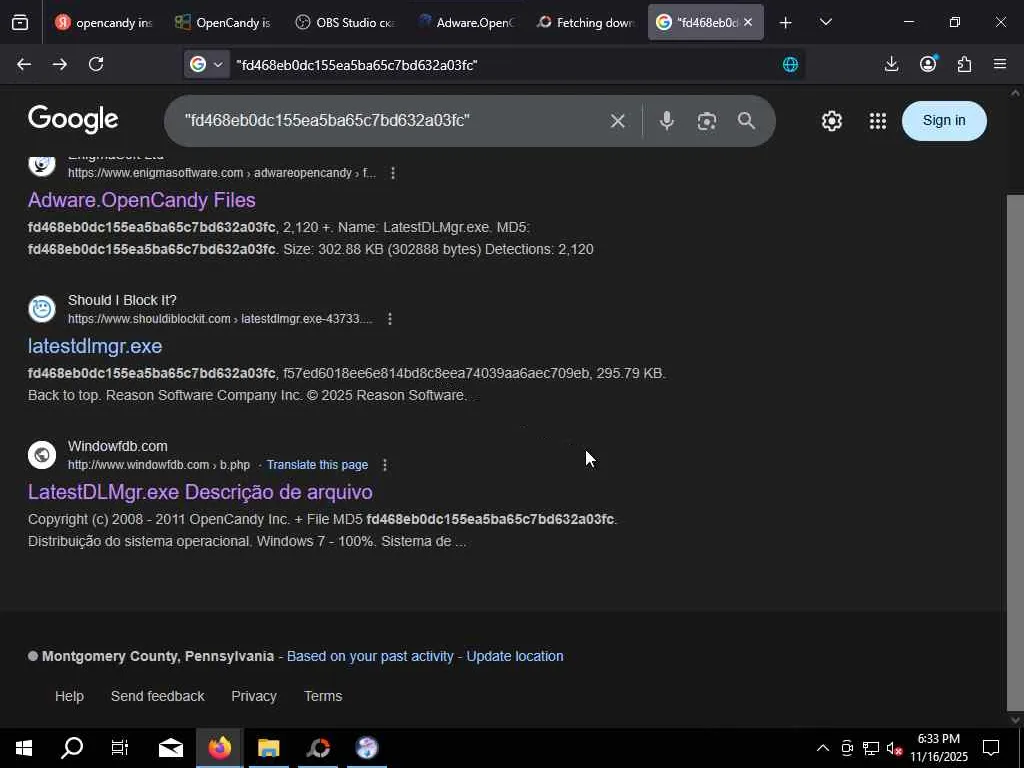Close the active Google search tab
Image resolution: width=1024 pixels, height=768 pixels.
(x=748, y=23)
